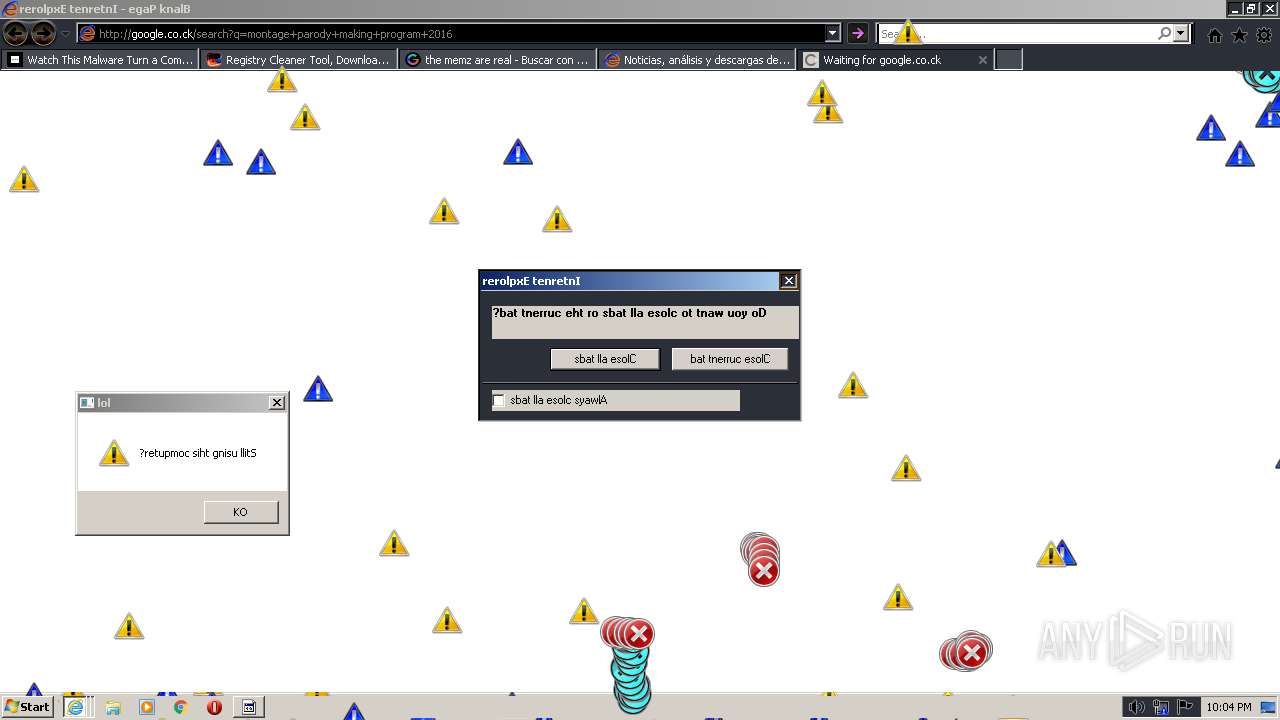The image size is (1280, 720).
Task: Open the search provider dropdown arrow
Action: tap(1181, 34)
